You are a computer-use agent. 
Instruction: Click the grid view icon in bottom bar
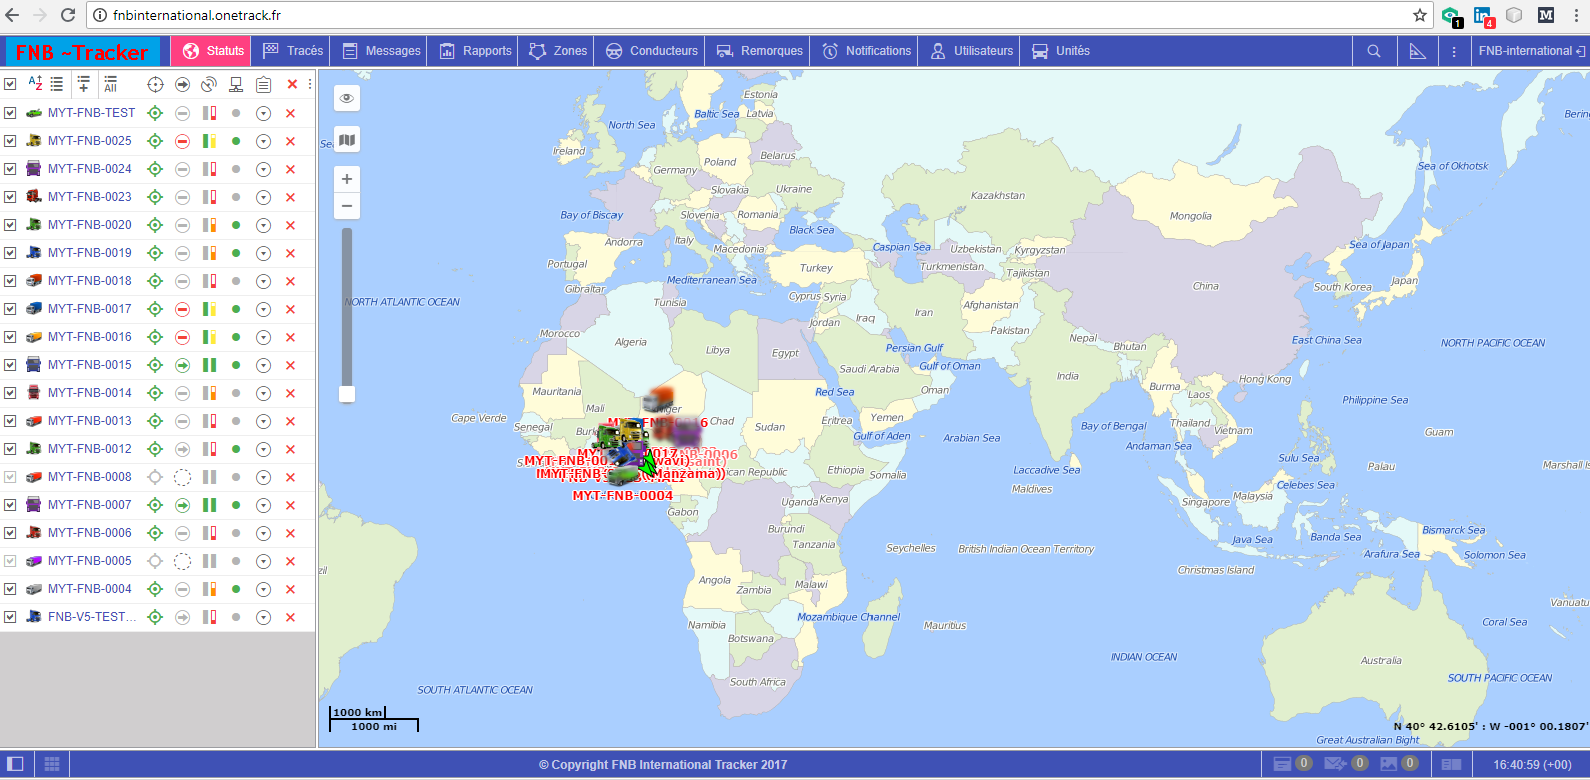52,764
